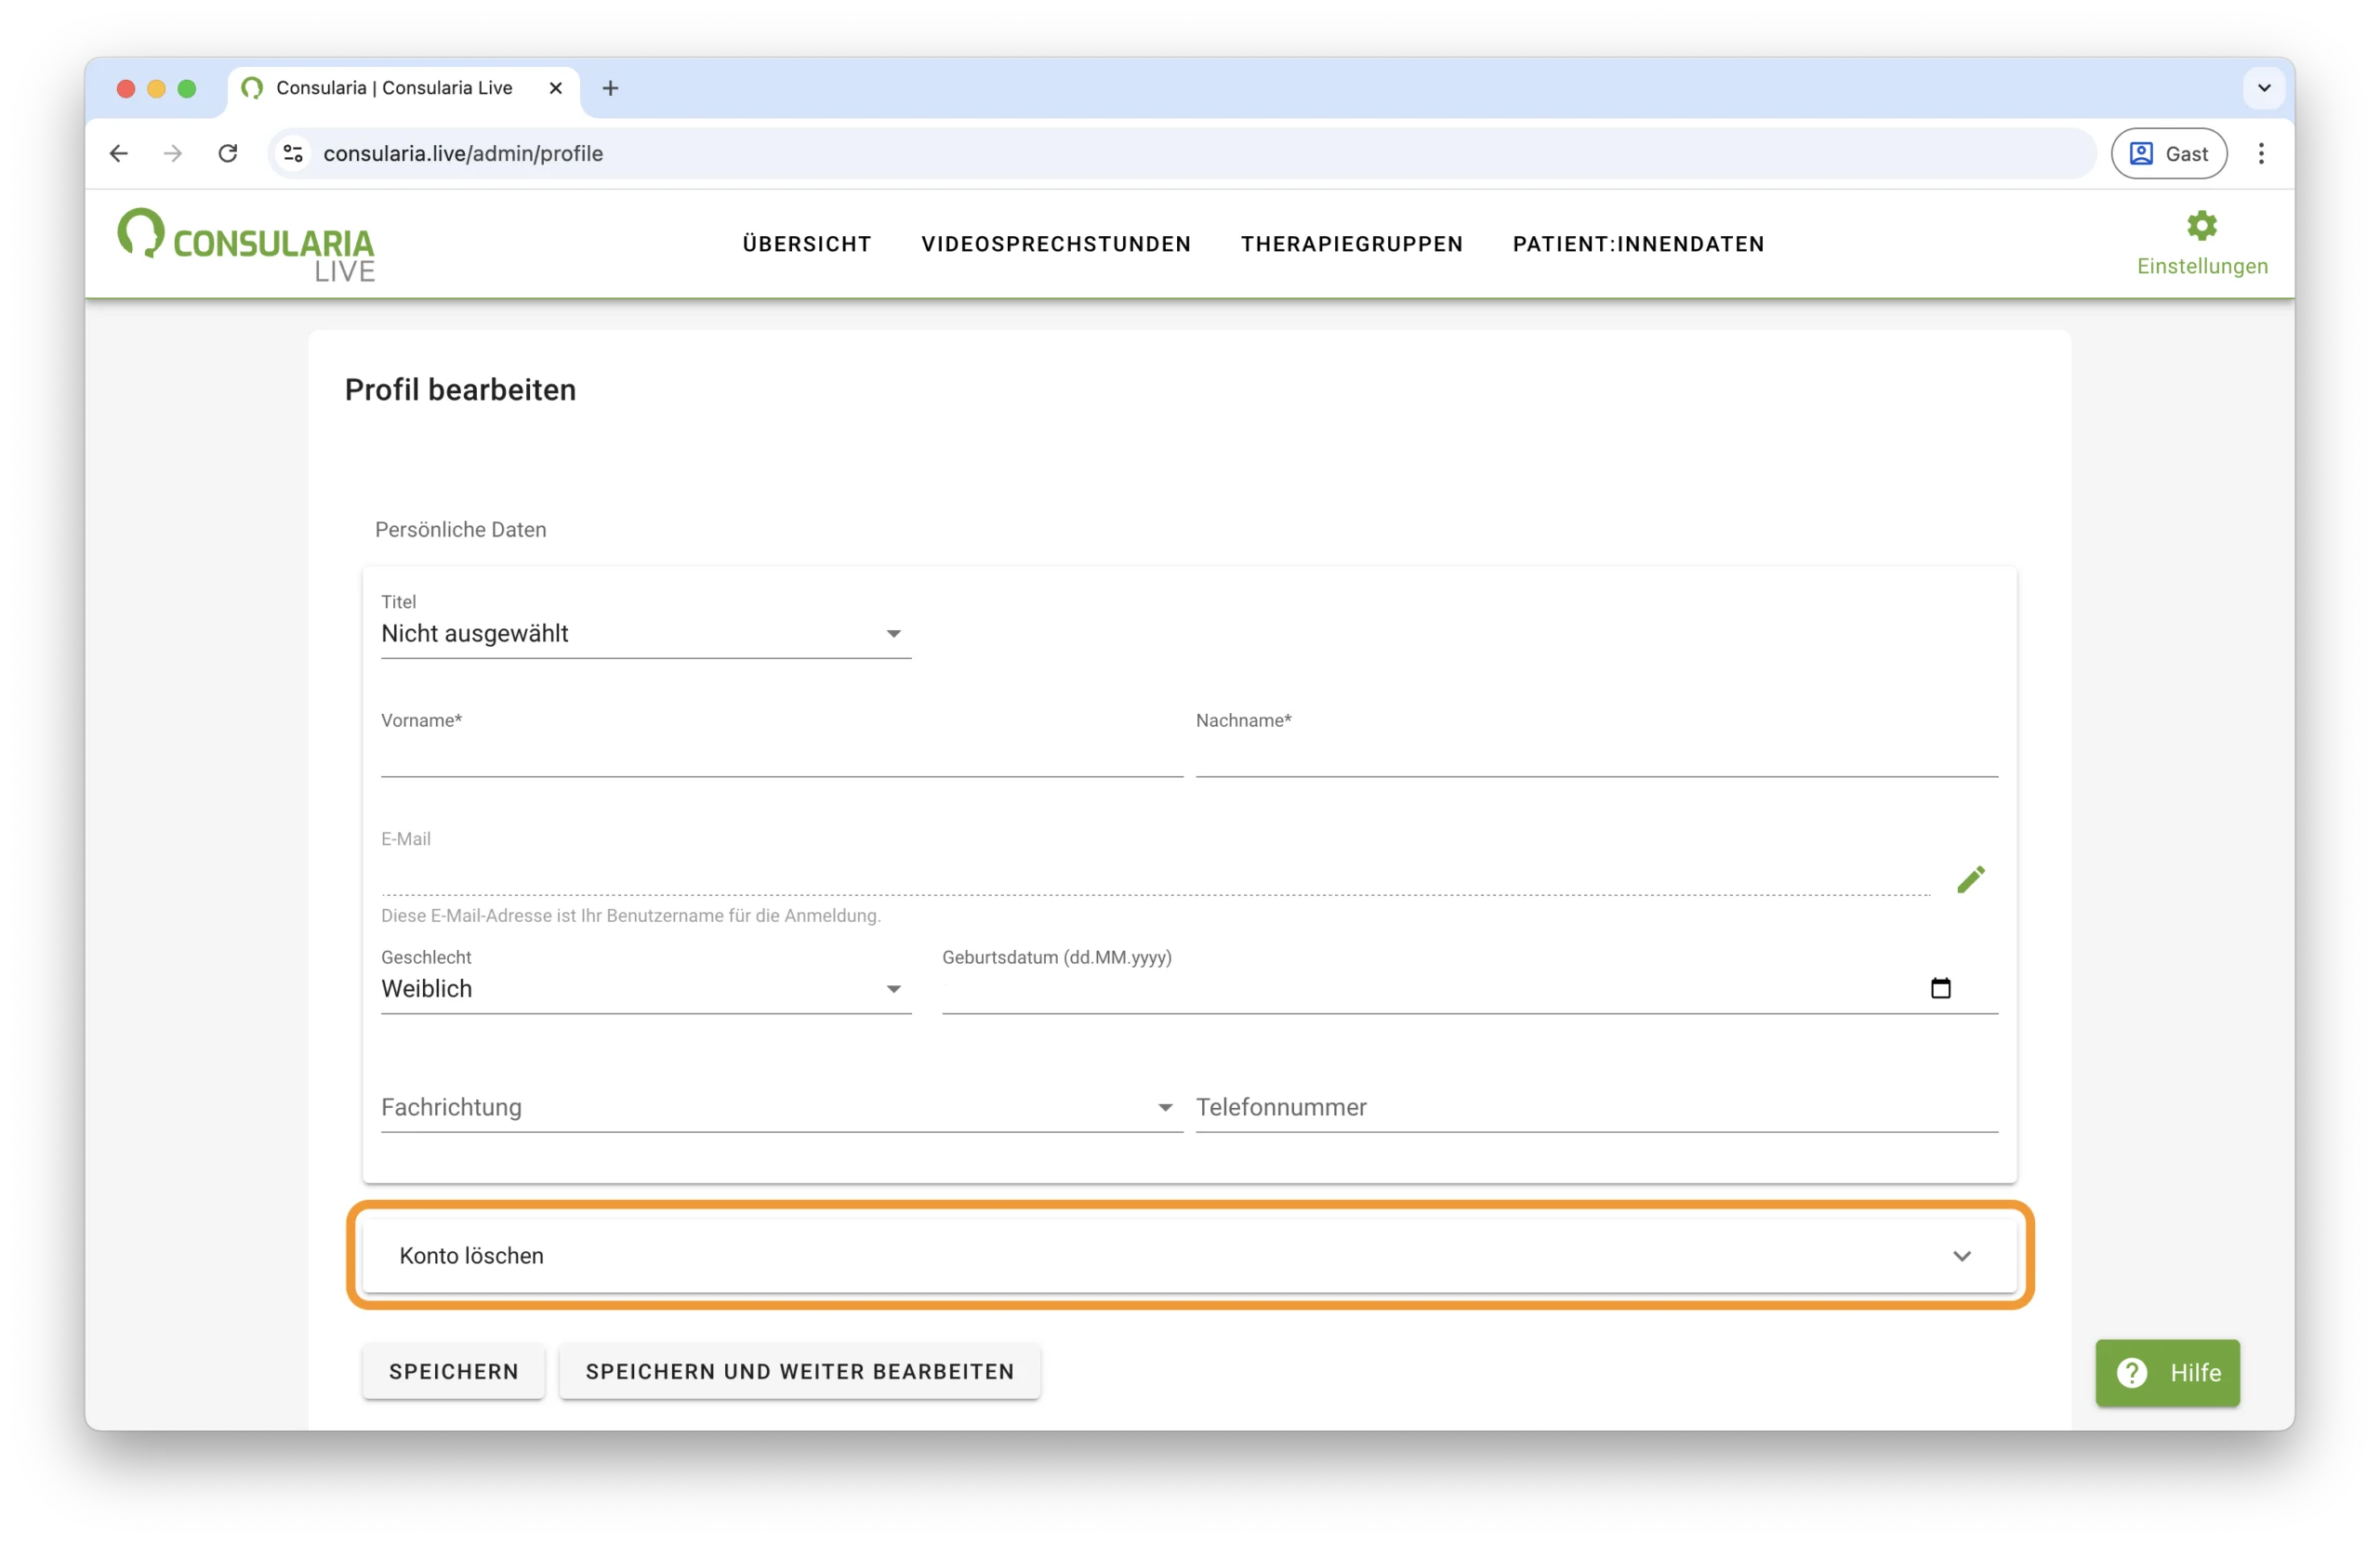
Task: Open Einstellungen gear icon
Action: [2201, 226]
